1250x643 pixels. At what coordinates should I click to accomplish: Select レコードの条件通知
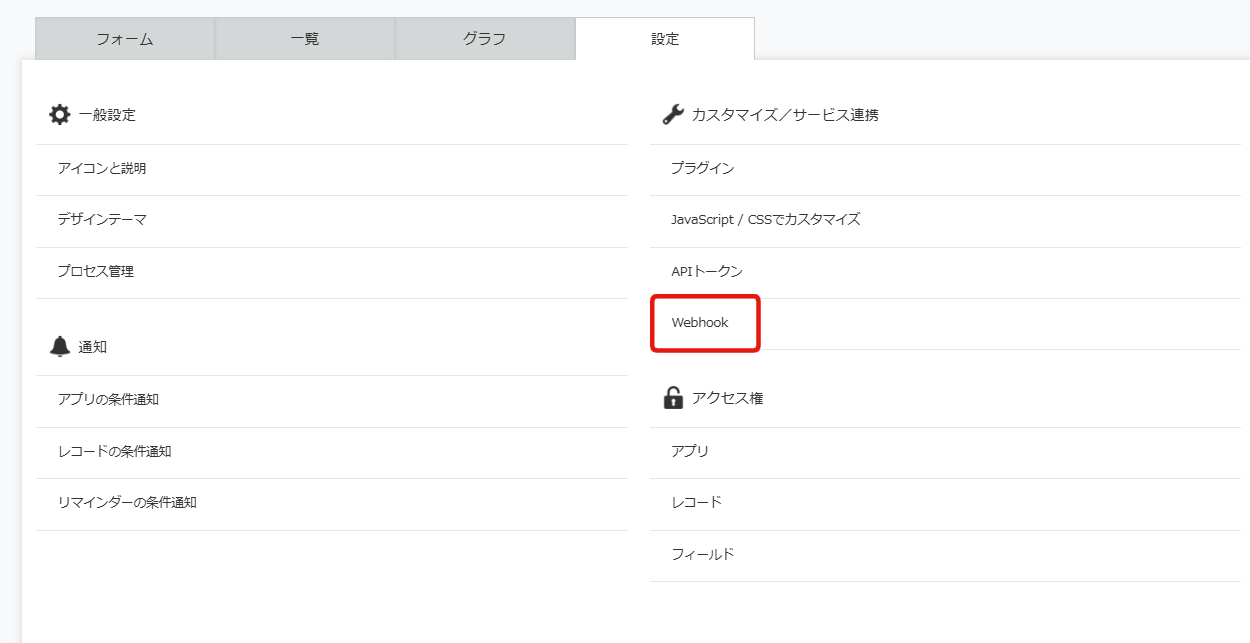115,451
